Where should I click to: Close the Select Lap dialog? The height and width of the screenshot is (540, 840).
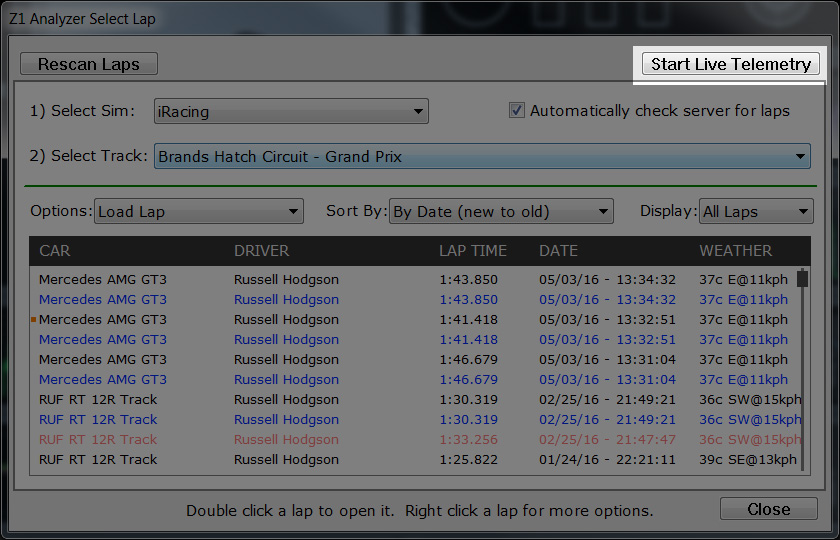tap(769, 509)
